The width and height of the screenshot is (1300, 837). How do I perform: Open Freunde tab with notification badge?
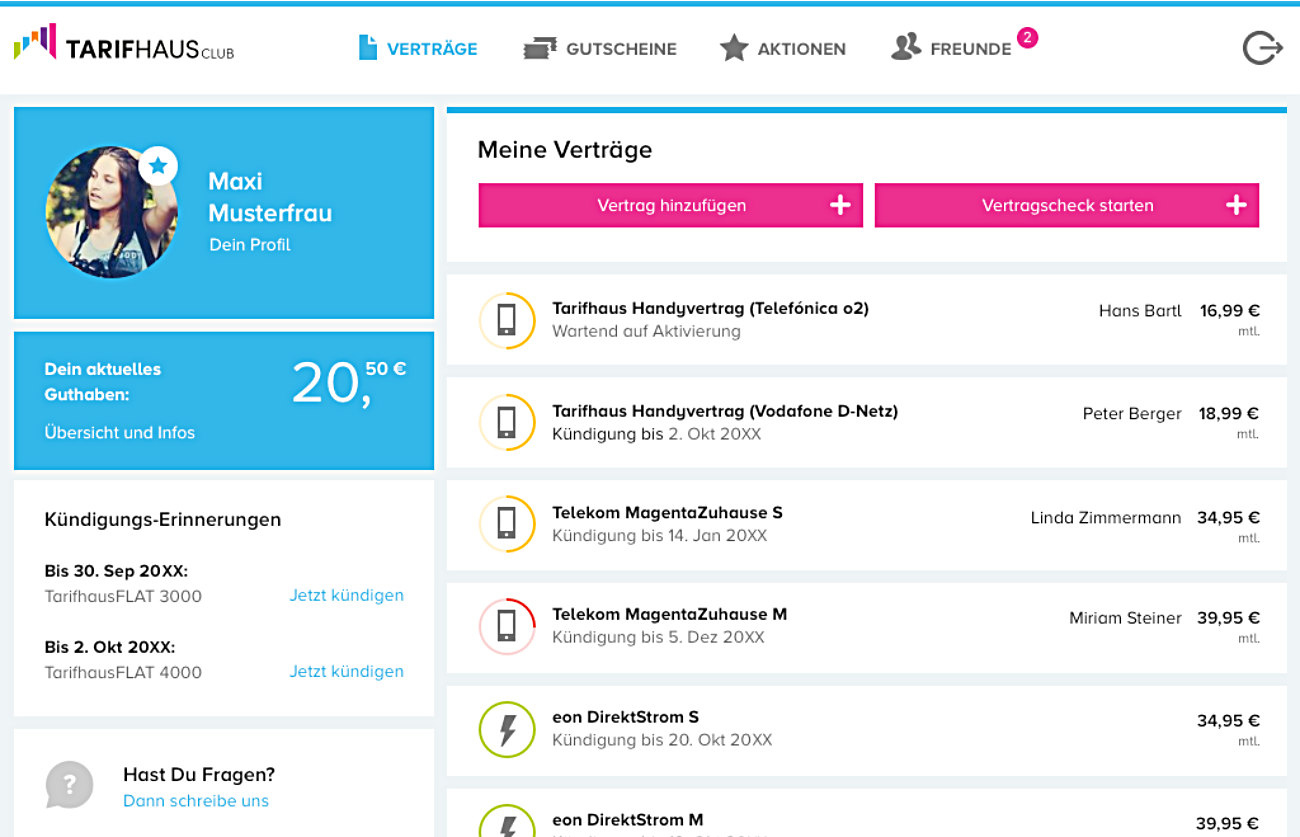coord(953,48)
